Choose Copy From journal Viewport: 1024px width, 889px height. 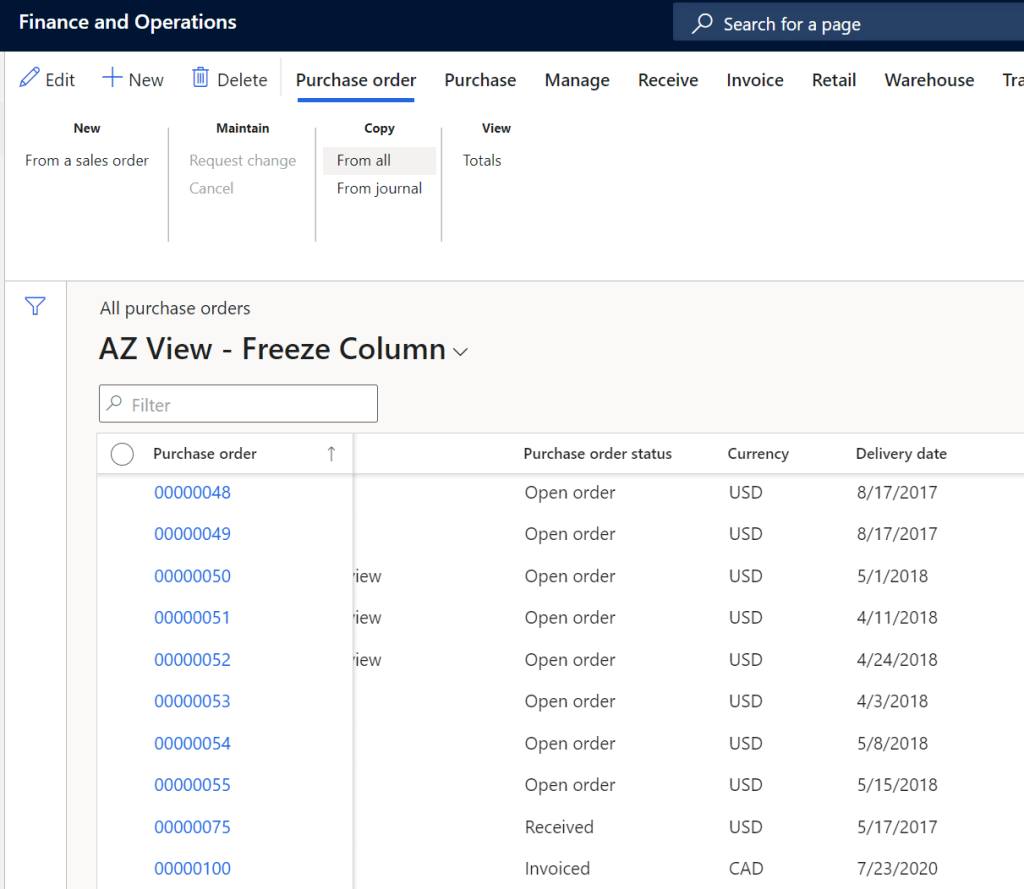pyautogui.click(x=379, y=188)
